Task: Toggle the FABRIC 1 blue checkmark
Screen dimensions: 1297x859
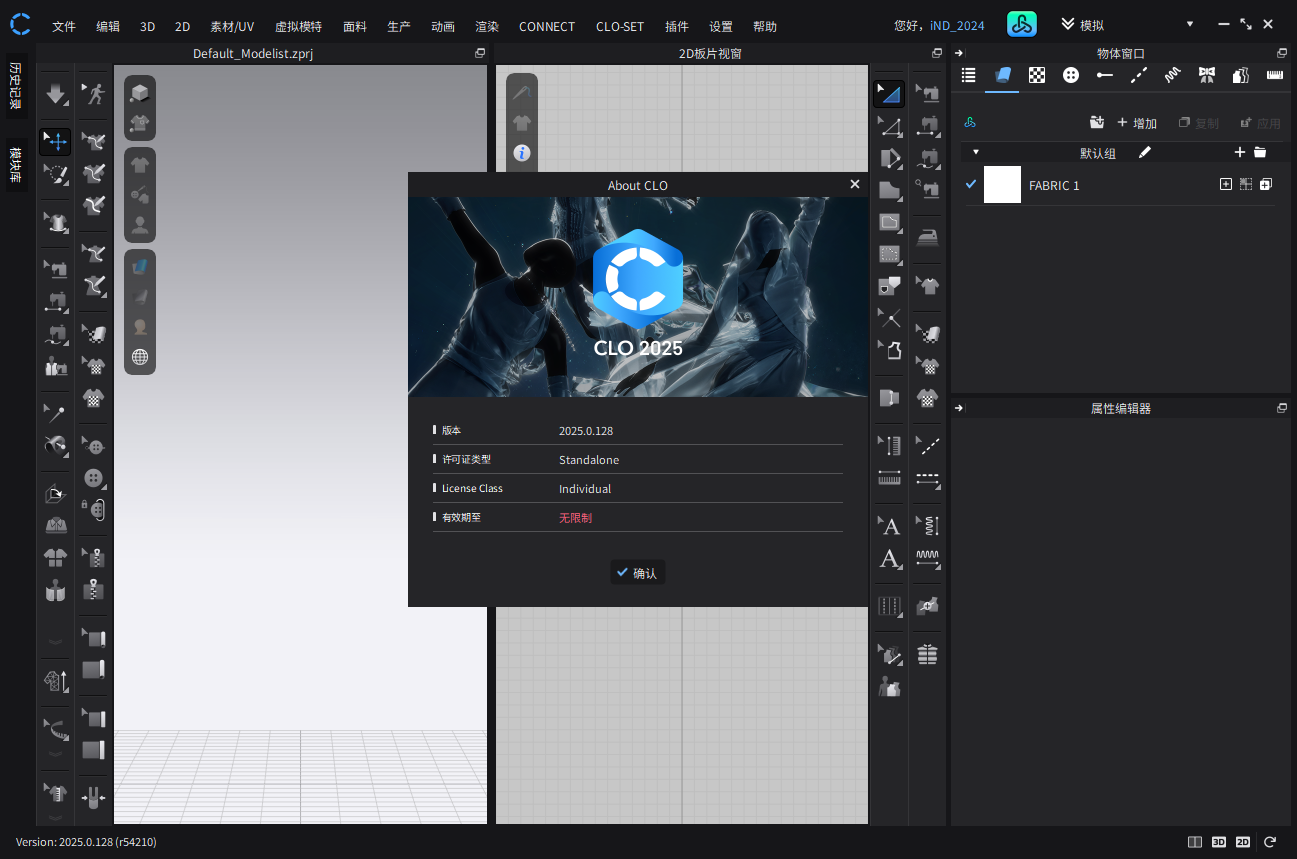Action: click(x=970, y=184)
